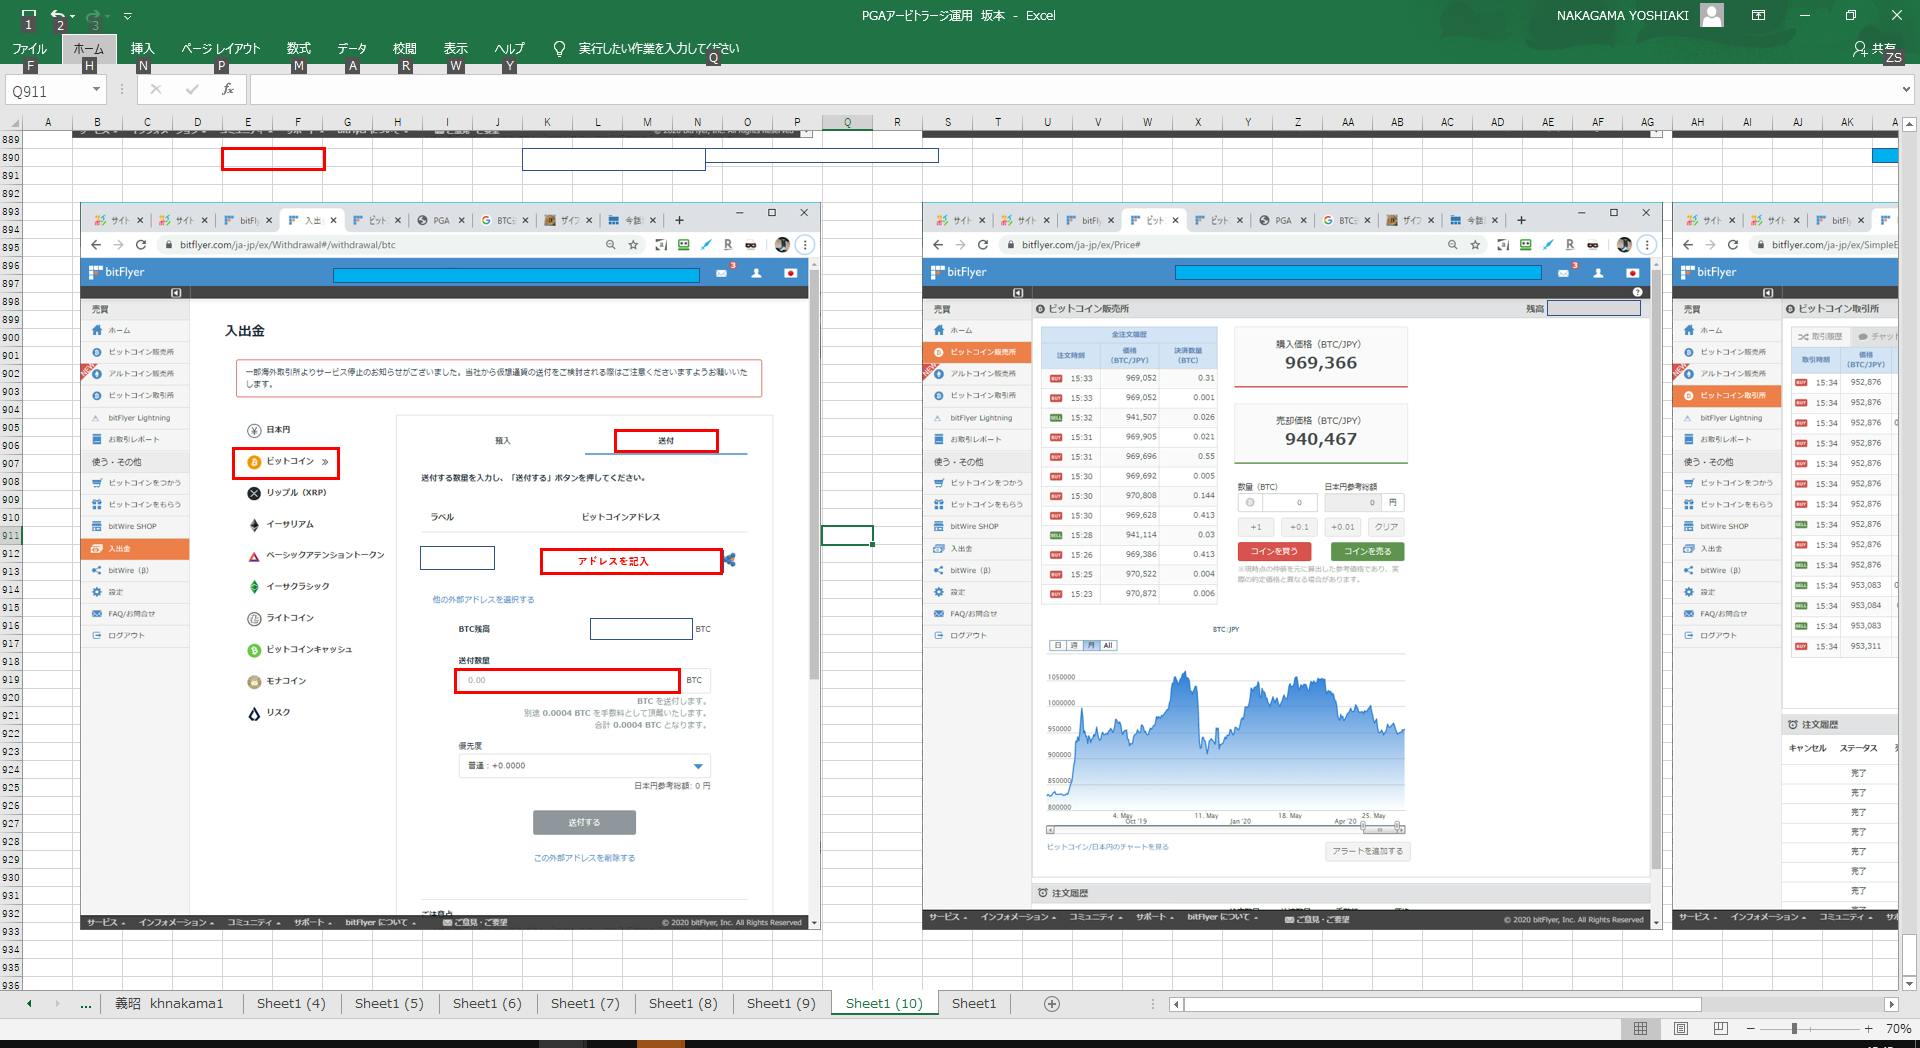
Task: Click the Insert Function fx icon
Action: coord(228,89)
